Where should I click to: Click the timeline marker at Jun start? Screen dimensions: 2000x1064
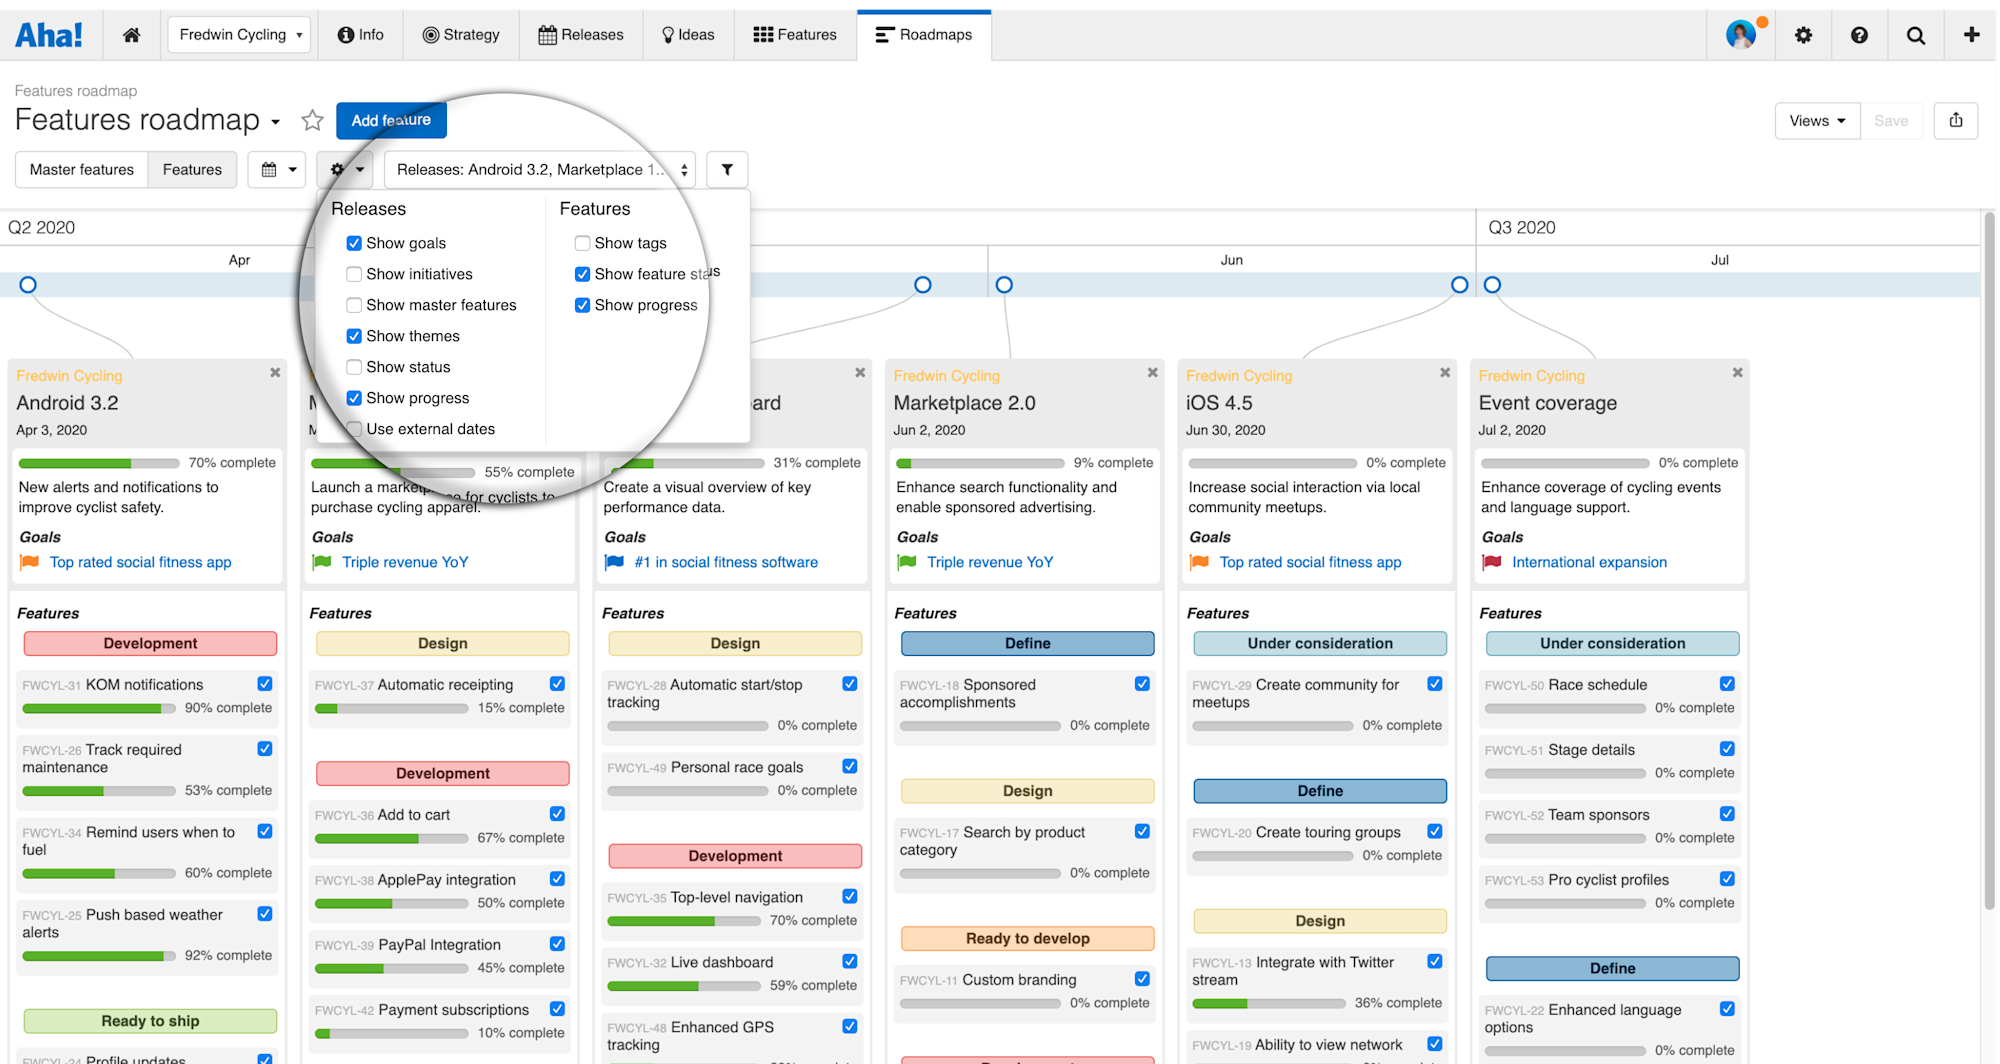pos(1004,285)
